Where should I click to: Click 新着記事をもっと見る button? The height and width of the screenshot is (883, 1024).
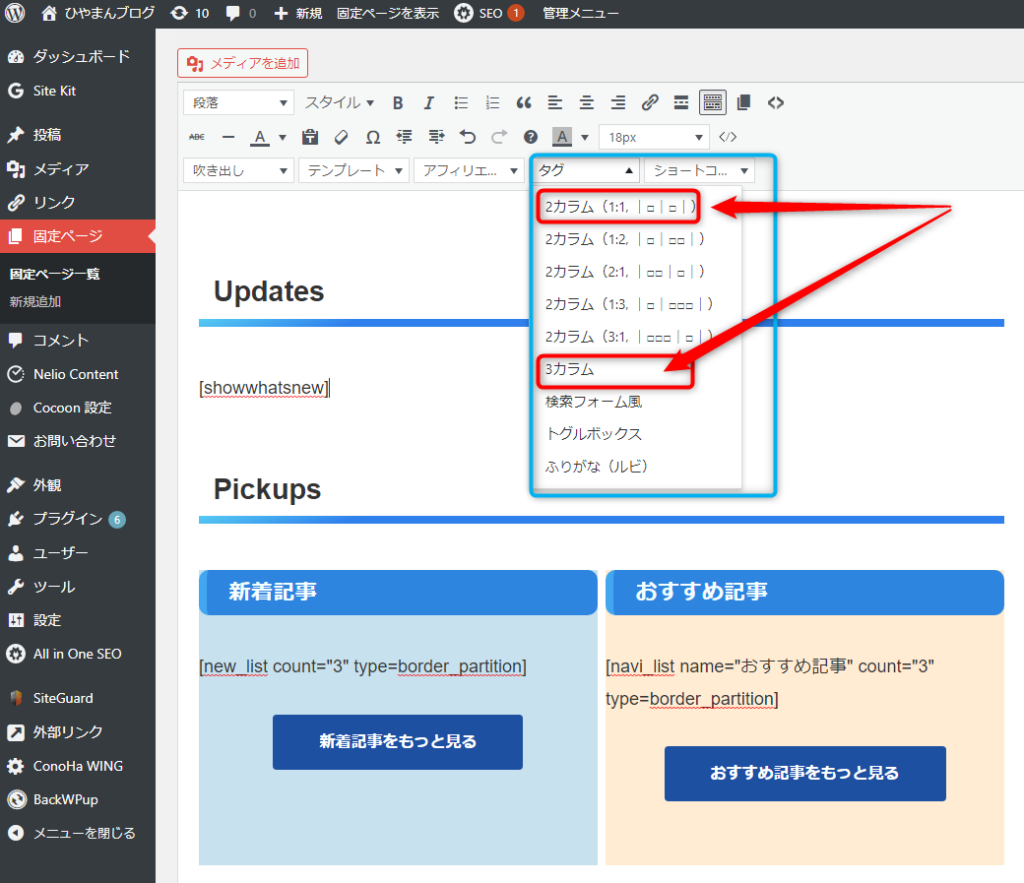(397, 742)
